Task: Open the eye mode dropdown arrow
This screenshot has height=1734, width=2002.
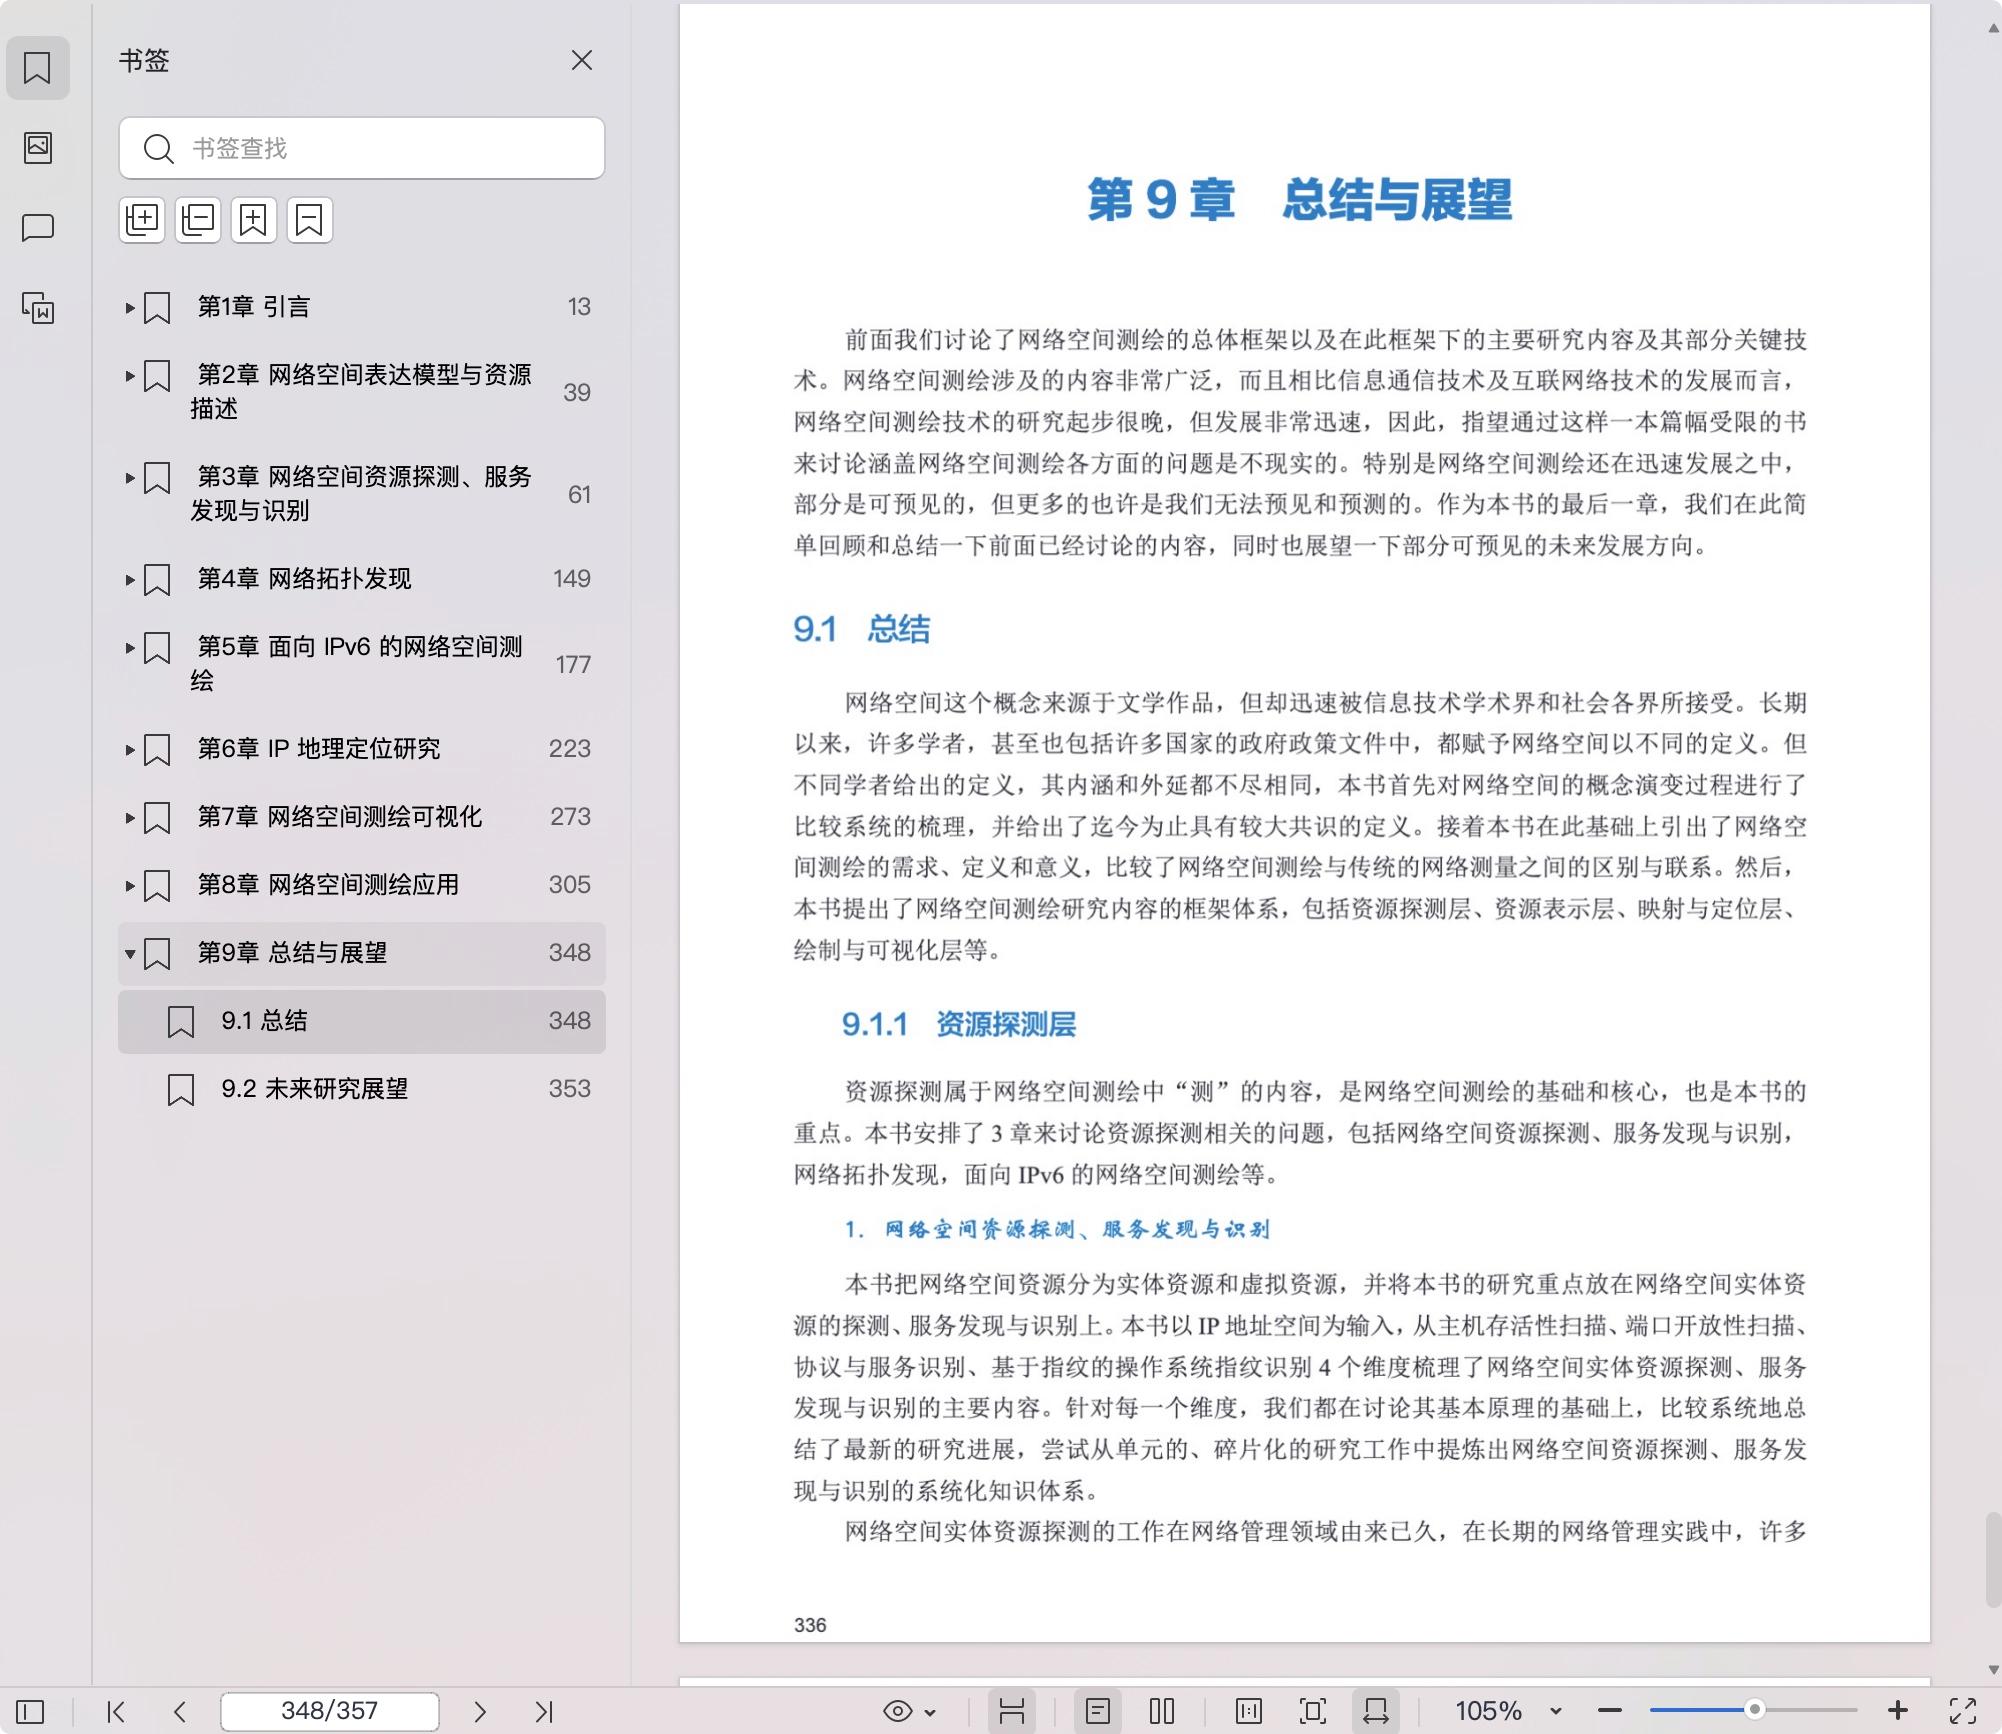Action: (x=931, y=1712)
